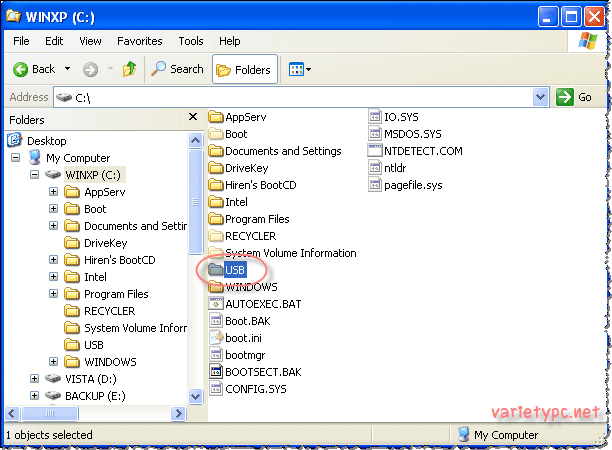Image resolution: width=612 pixels, height=450 pixels.
Task: Open the Favorites menu
Action: pos(140,41)
